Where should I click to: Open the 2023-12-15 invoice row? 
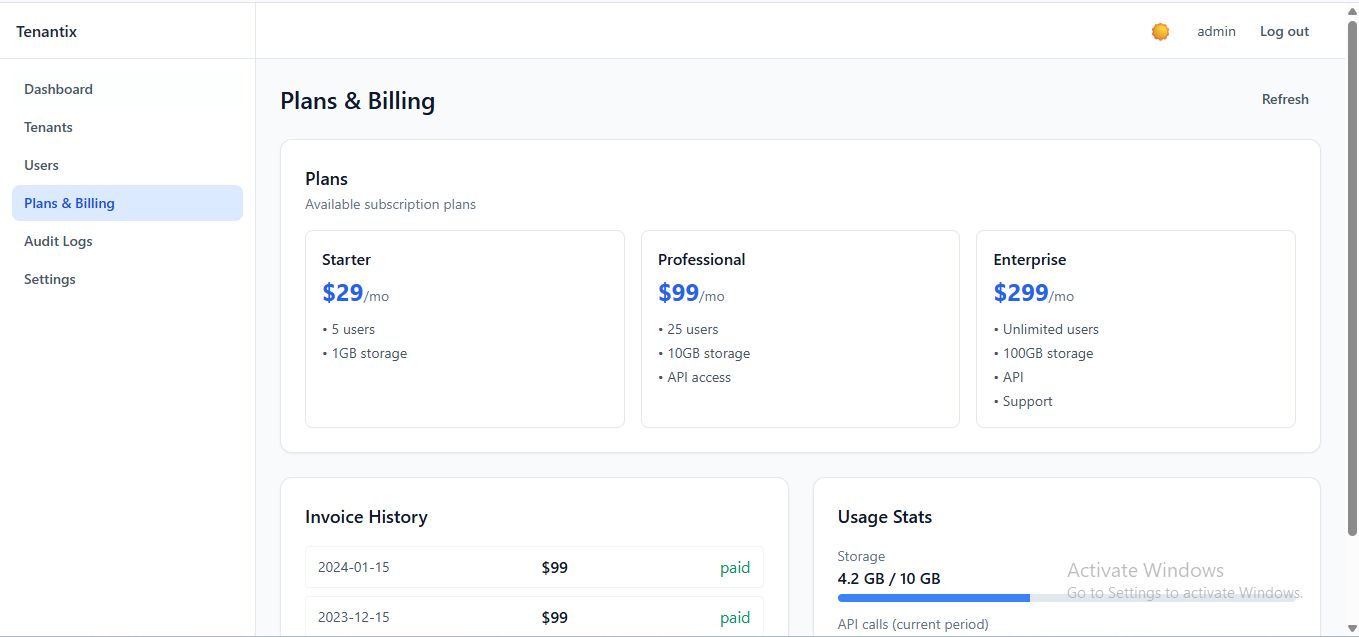(x=534, y=617)
